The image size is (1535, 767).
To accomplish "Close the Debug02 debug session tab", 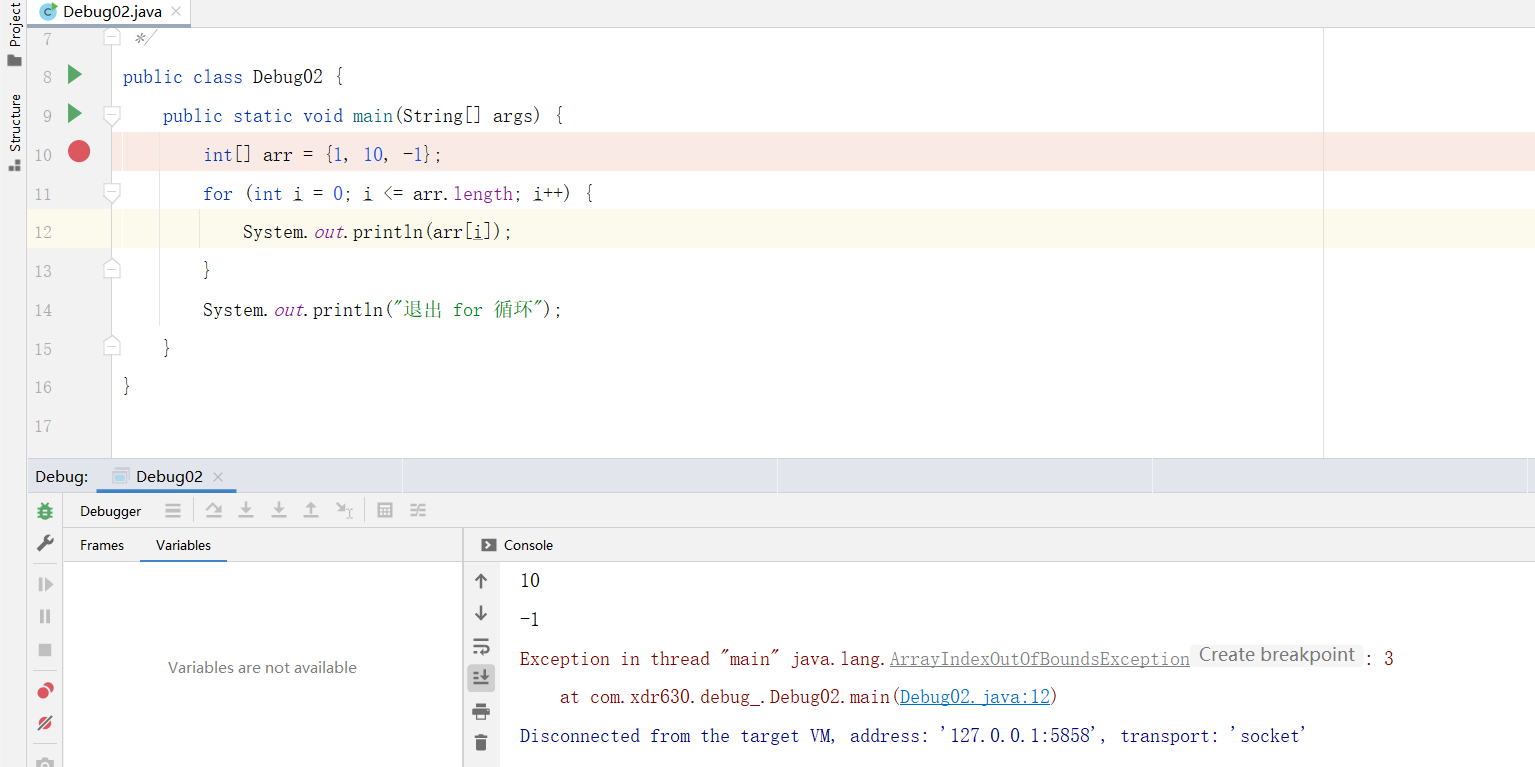I will click(218, 477).
